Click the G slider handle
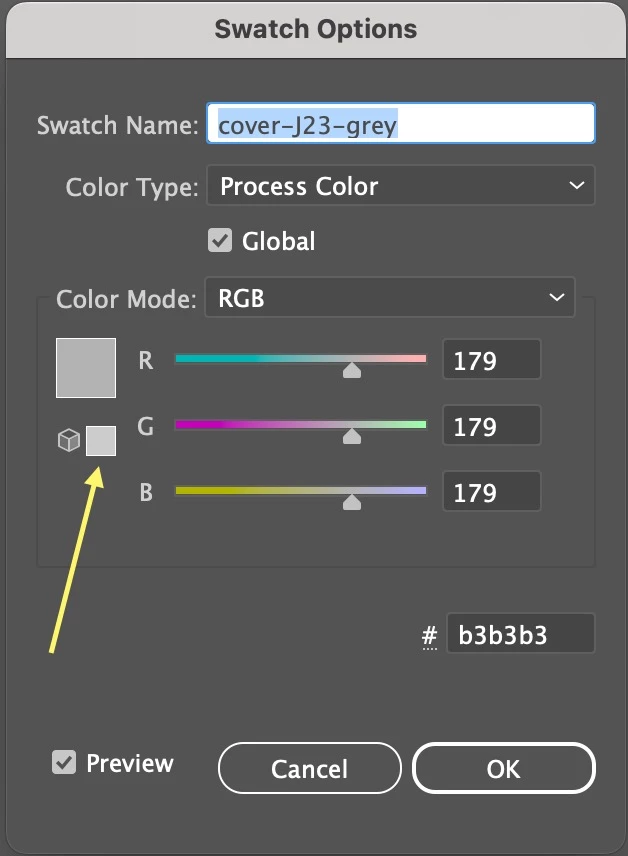This screenshot has width=628, height=856. click(351, 436)
